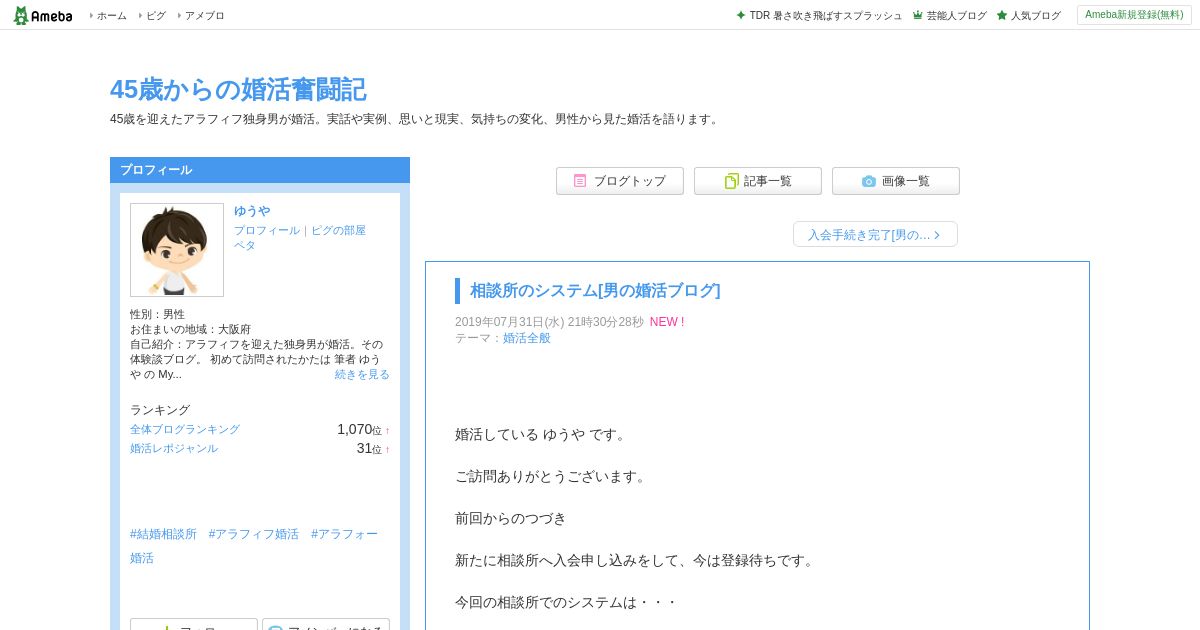Click the Ameba logo
This screenshot has height=630, width=1200.
pos(42,15)
